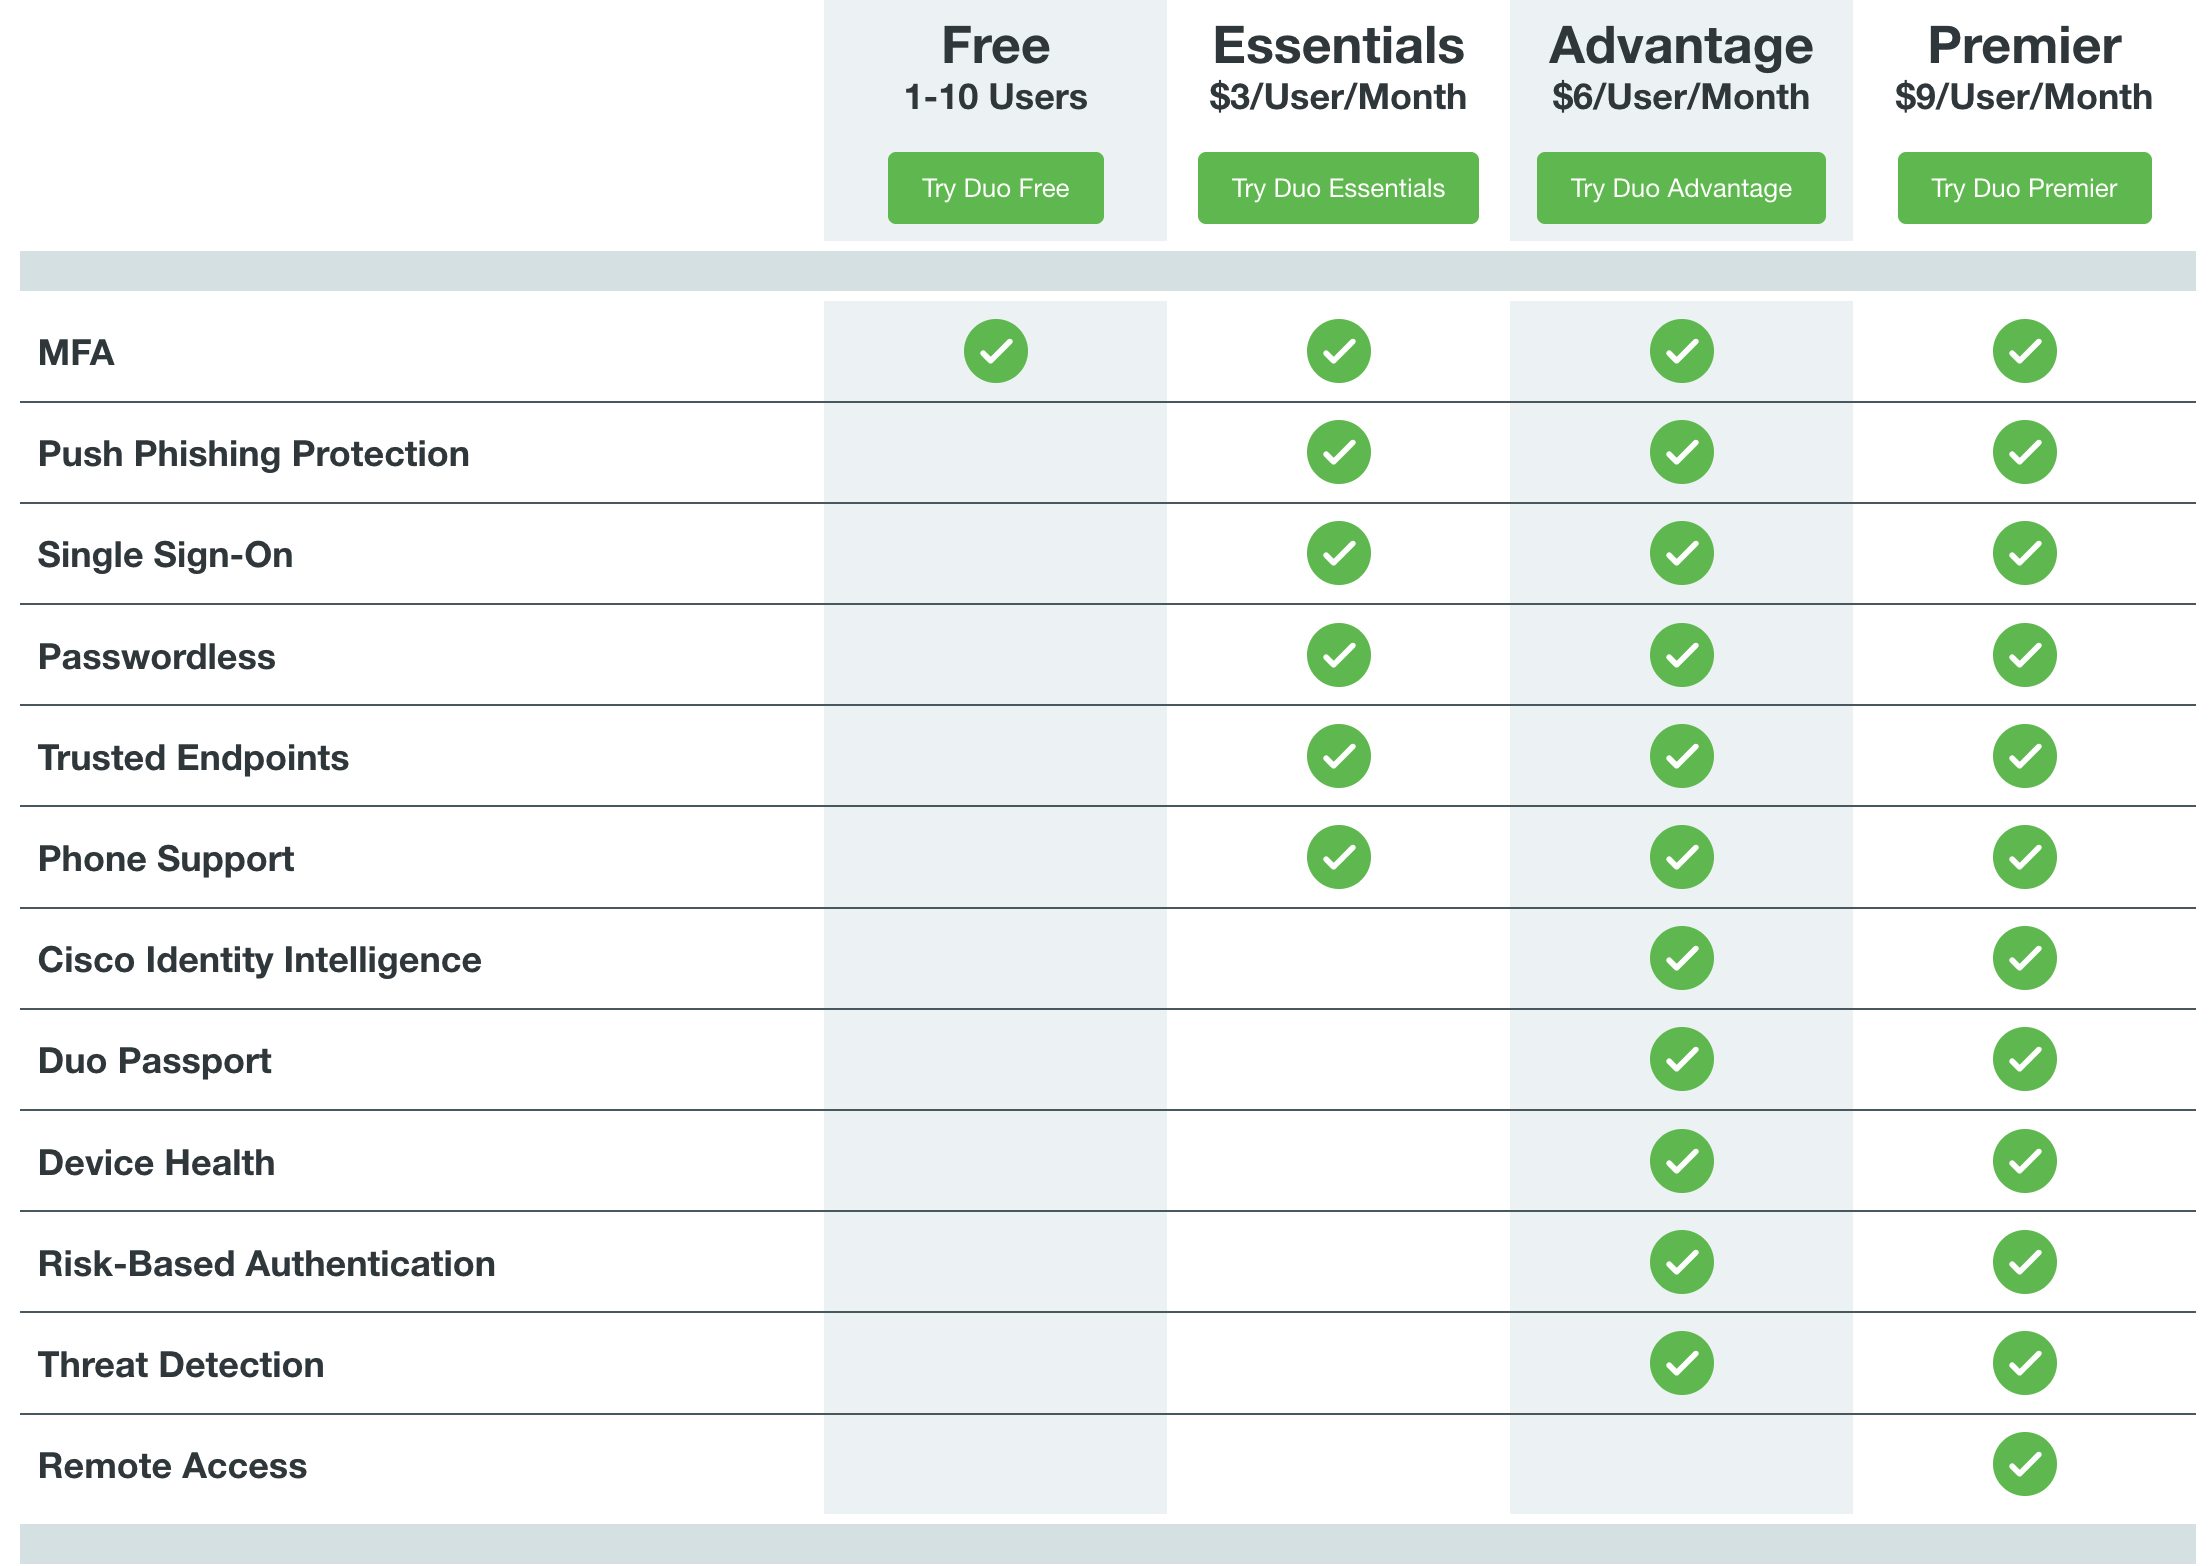Open the Try Duo Premier button
Screen dimensions: 2212x1566
(x=2024, y=188)
